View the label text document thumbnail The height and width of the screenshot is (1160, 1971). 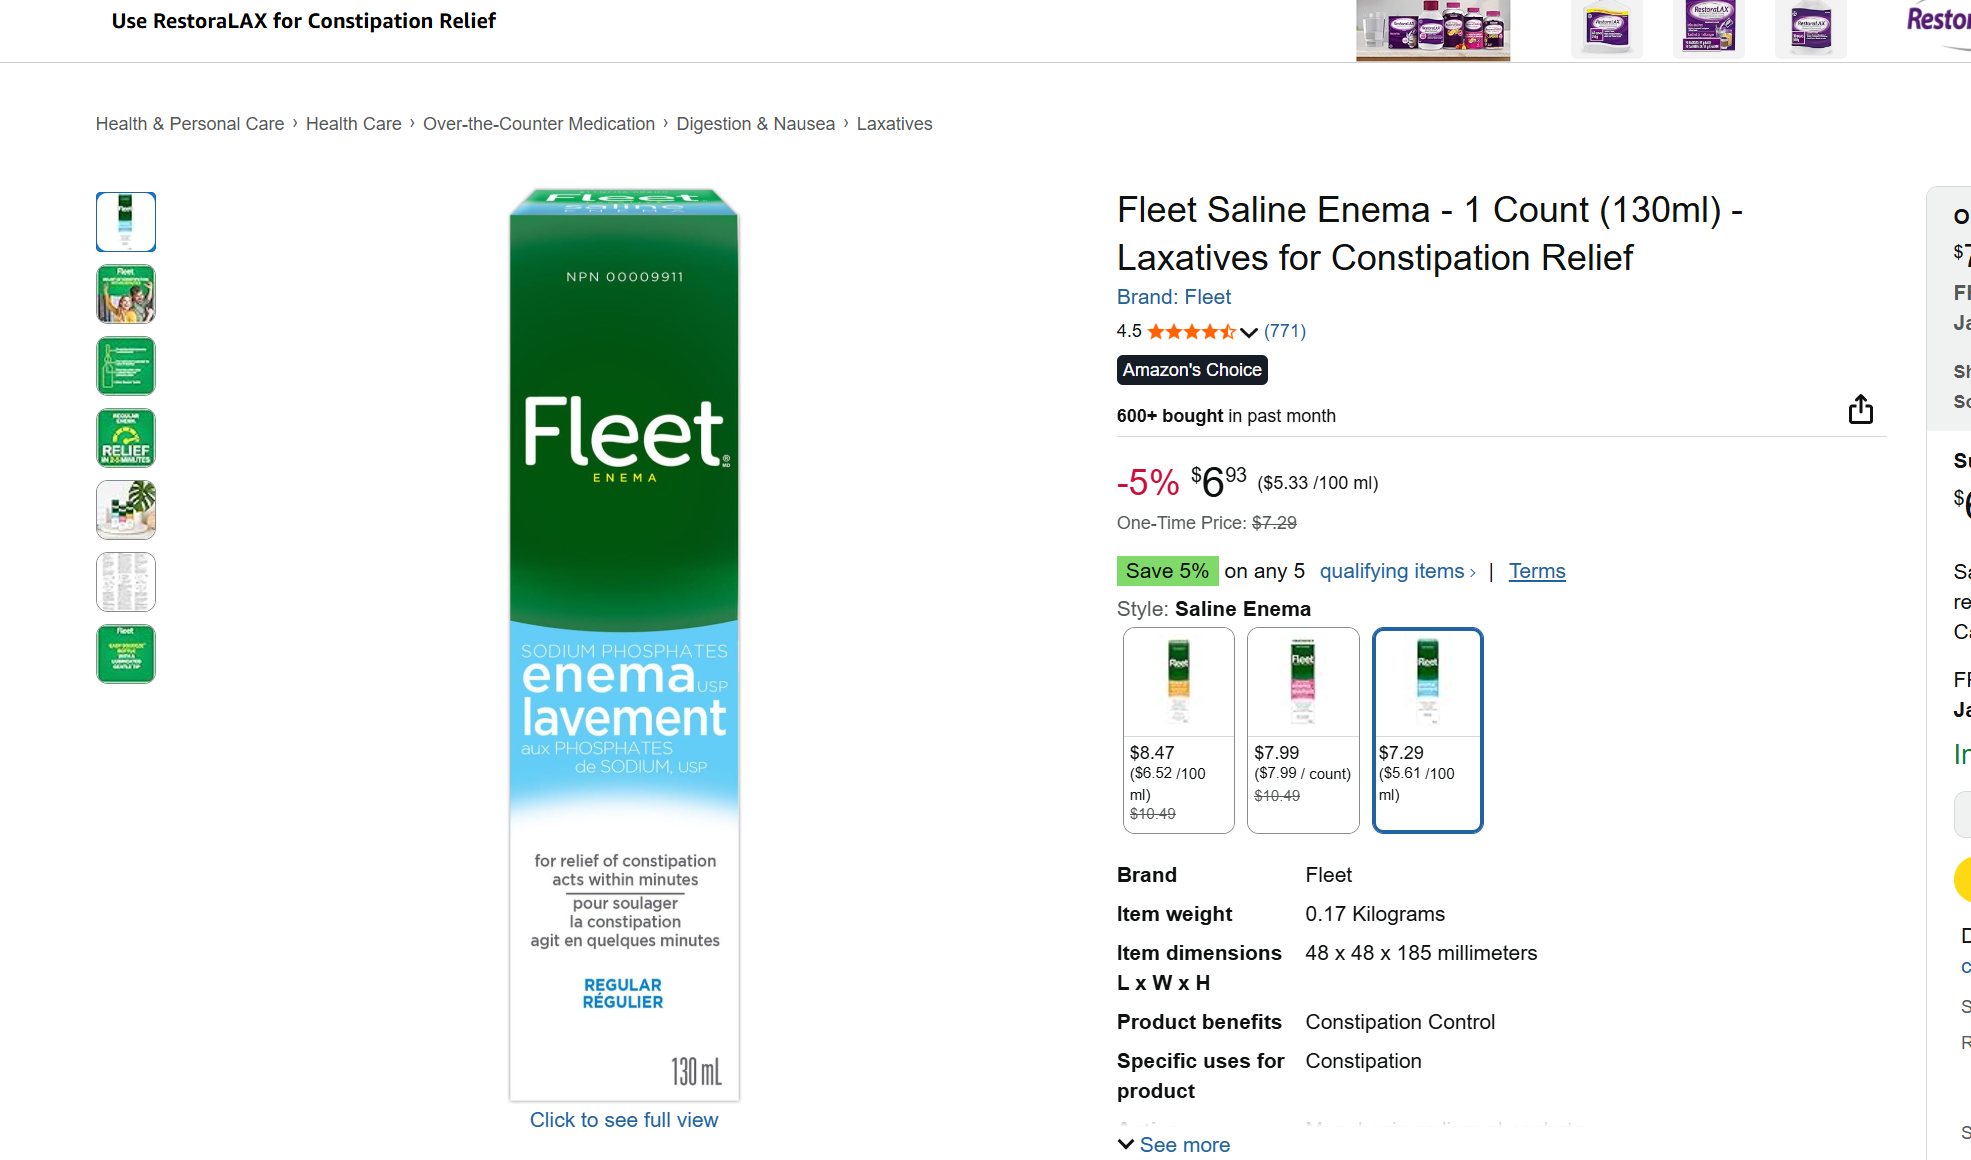coord(126,582)
